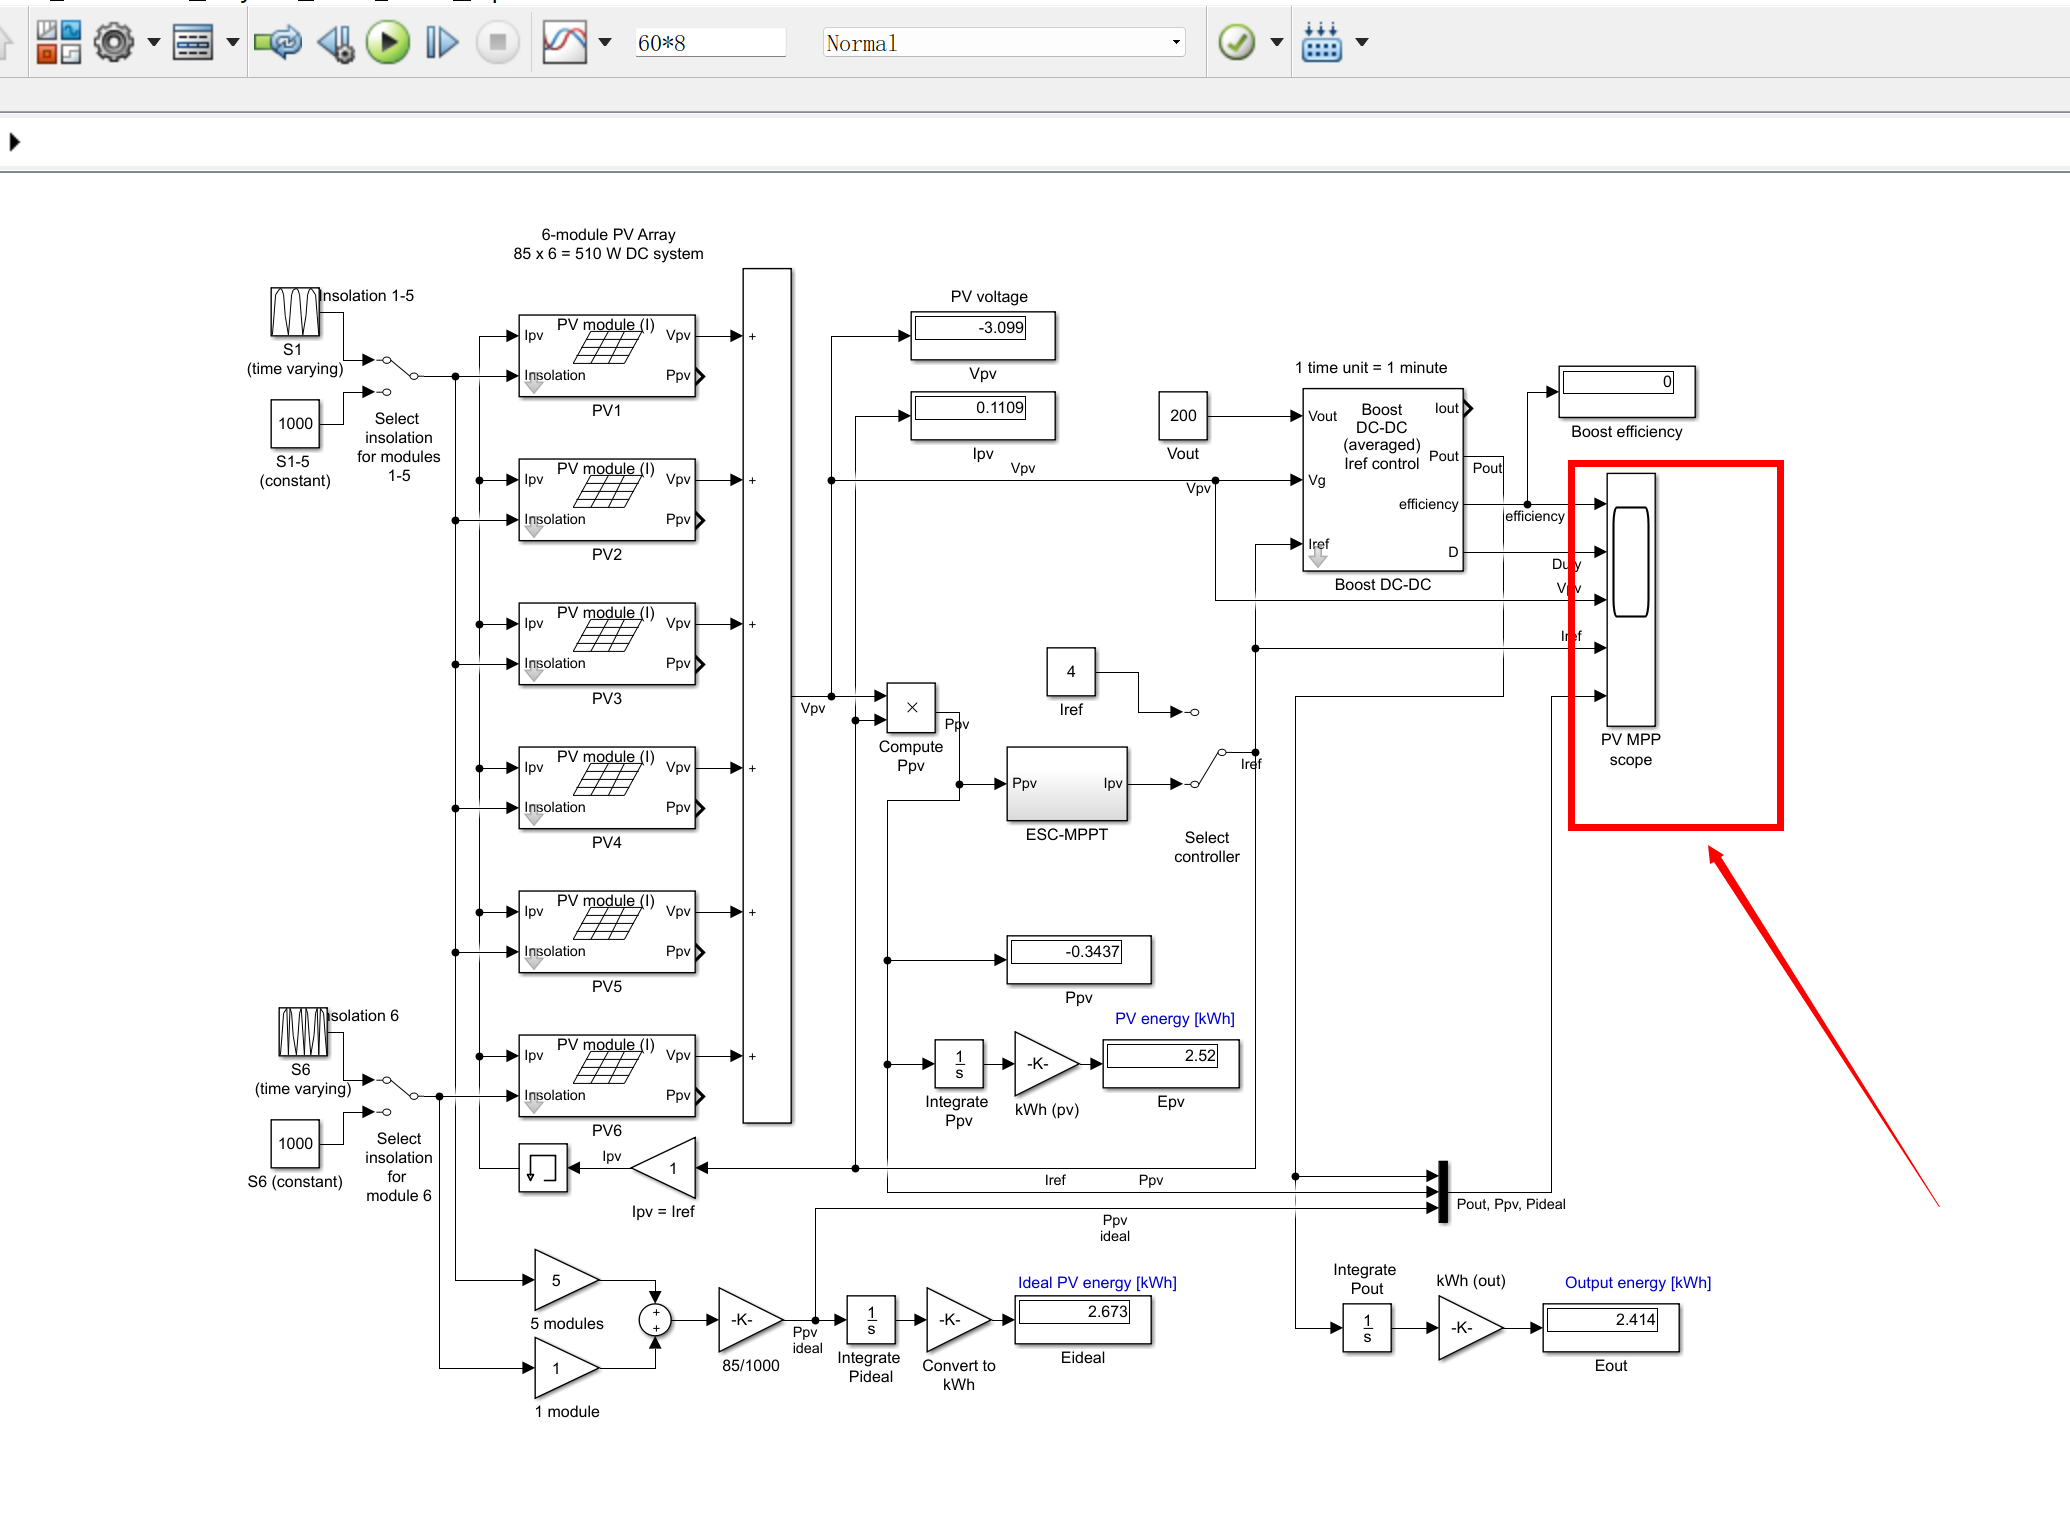Click the 60*8 stop time field
Image resolution: width=2070 pixels, height=1518 pixels.
709,43
